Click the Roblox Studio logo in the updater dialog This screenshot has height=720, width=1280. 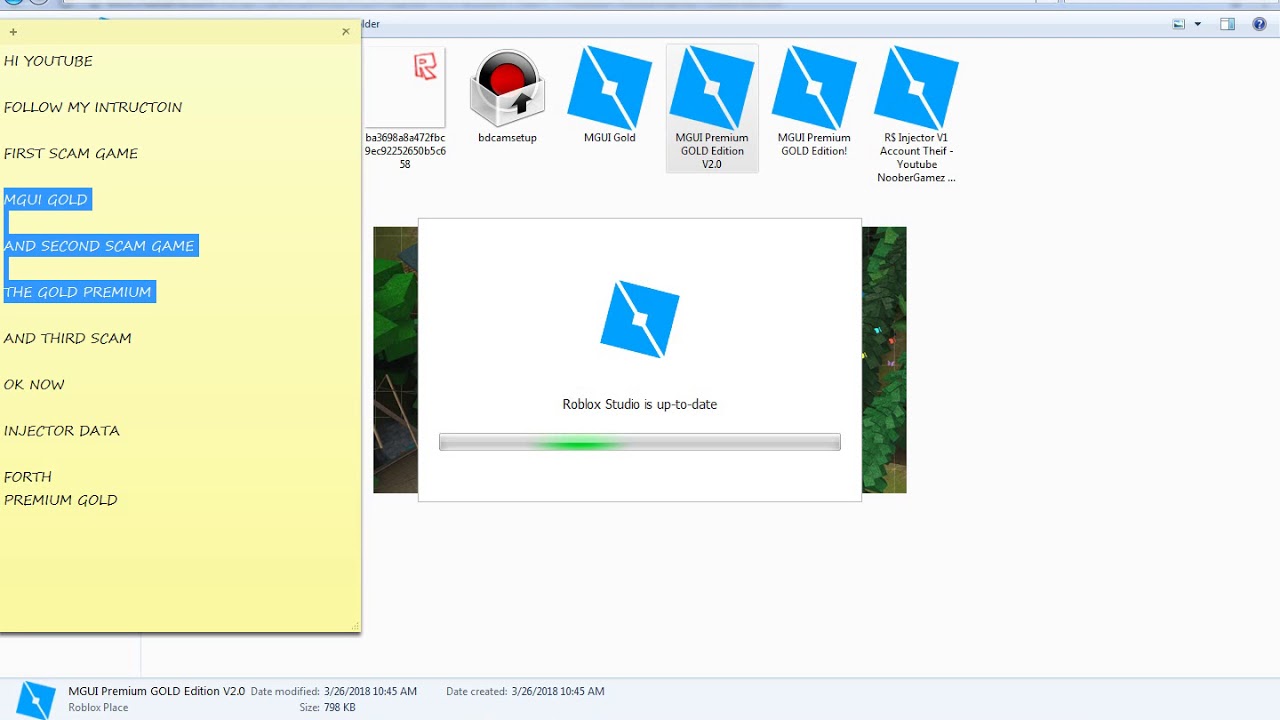point(640,318)
